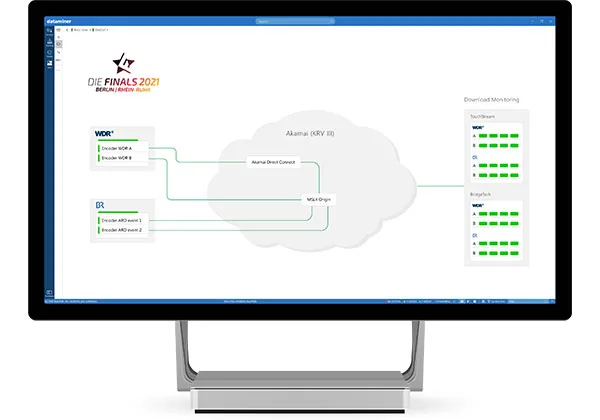Open the Surveyor icon at top of sidebar
Screen dimensions: 600x420
tap(49, 31)
